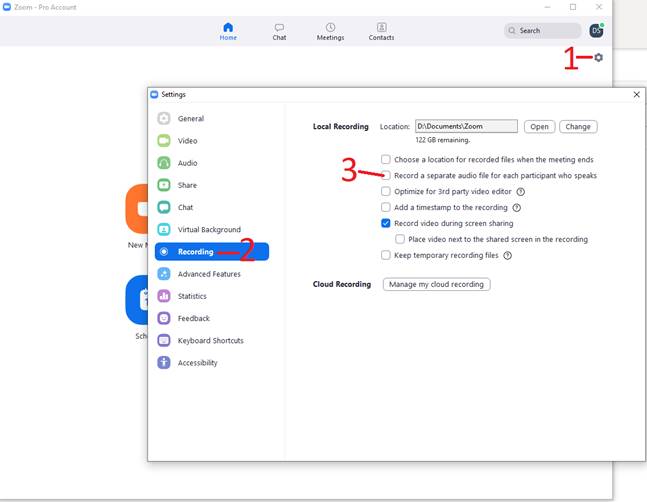Click the Share label in the sidebar
The image size is (647, 502).
click(187, 185)
